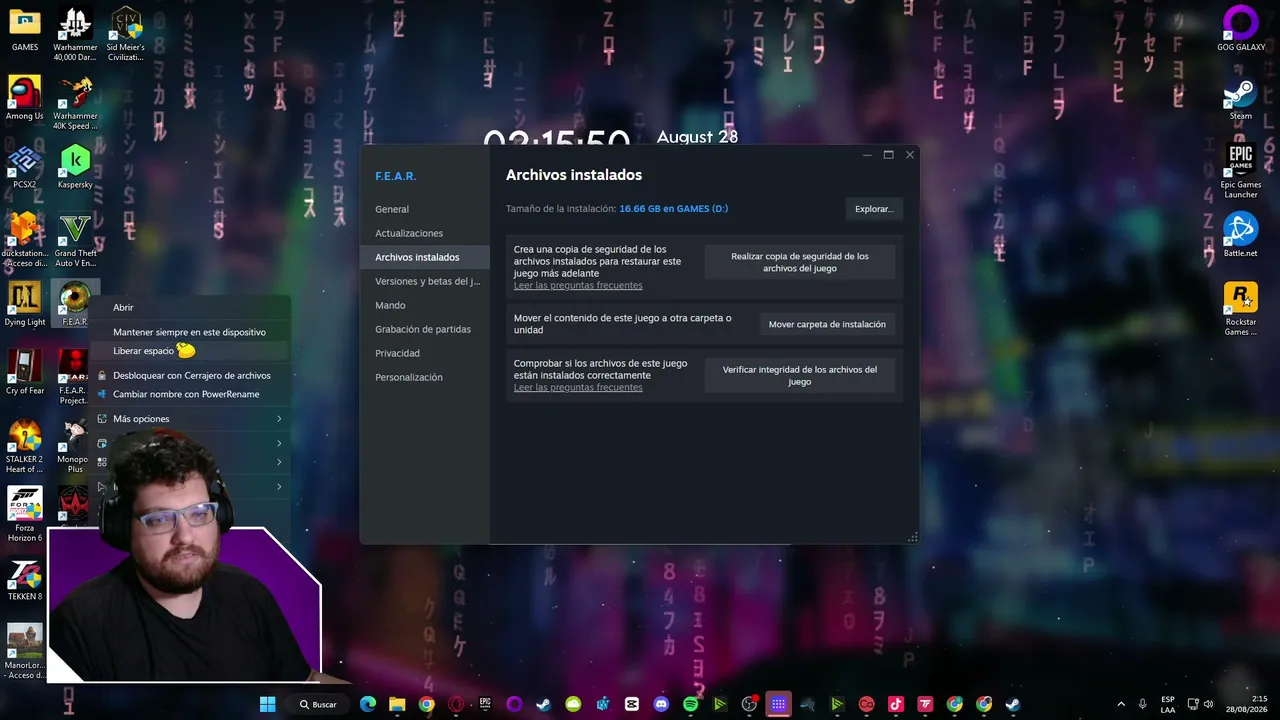Open Spotify from the taskbar

(690, 704)
